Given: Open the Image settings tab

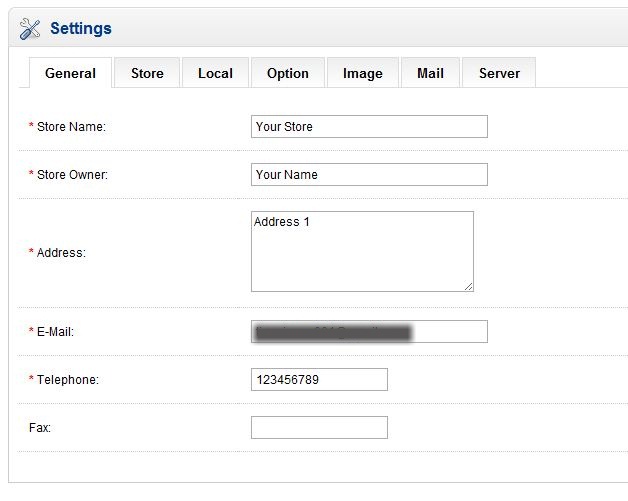Looking at the screenshot, I should click(x=362, y=73).
